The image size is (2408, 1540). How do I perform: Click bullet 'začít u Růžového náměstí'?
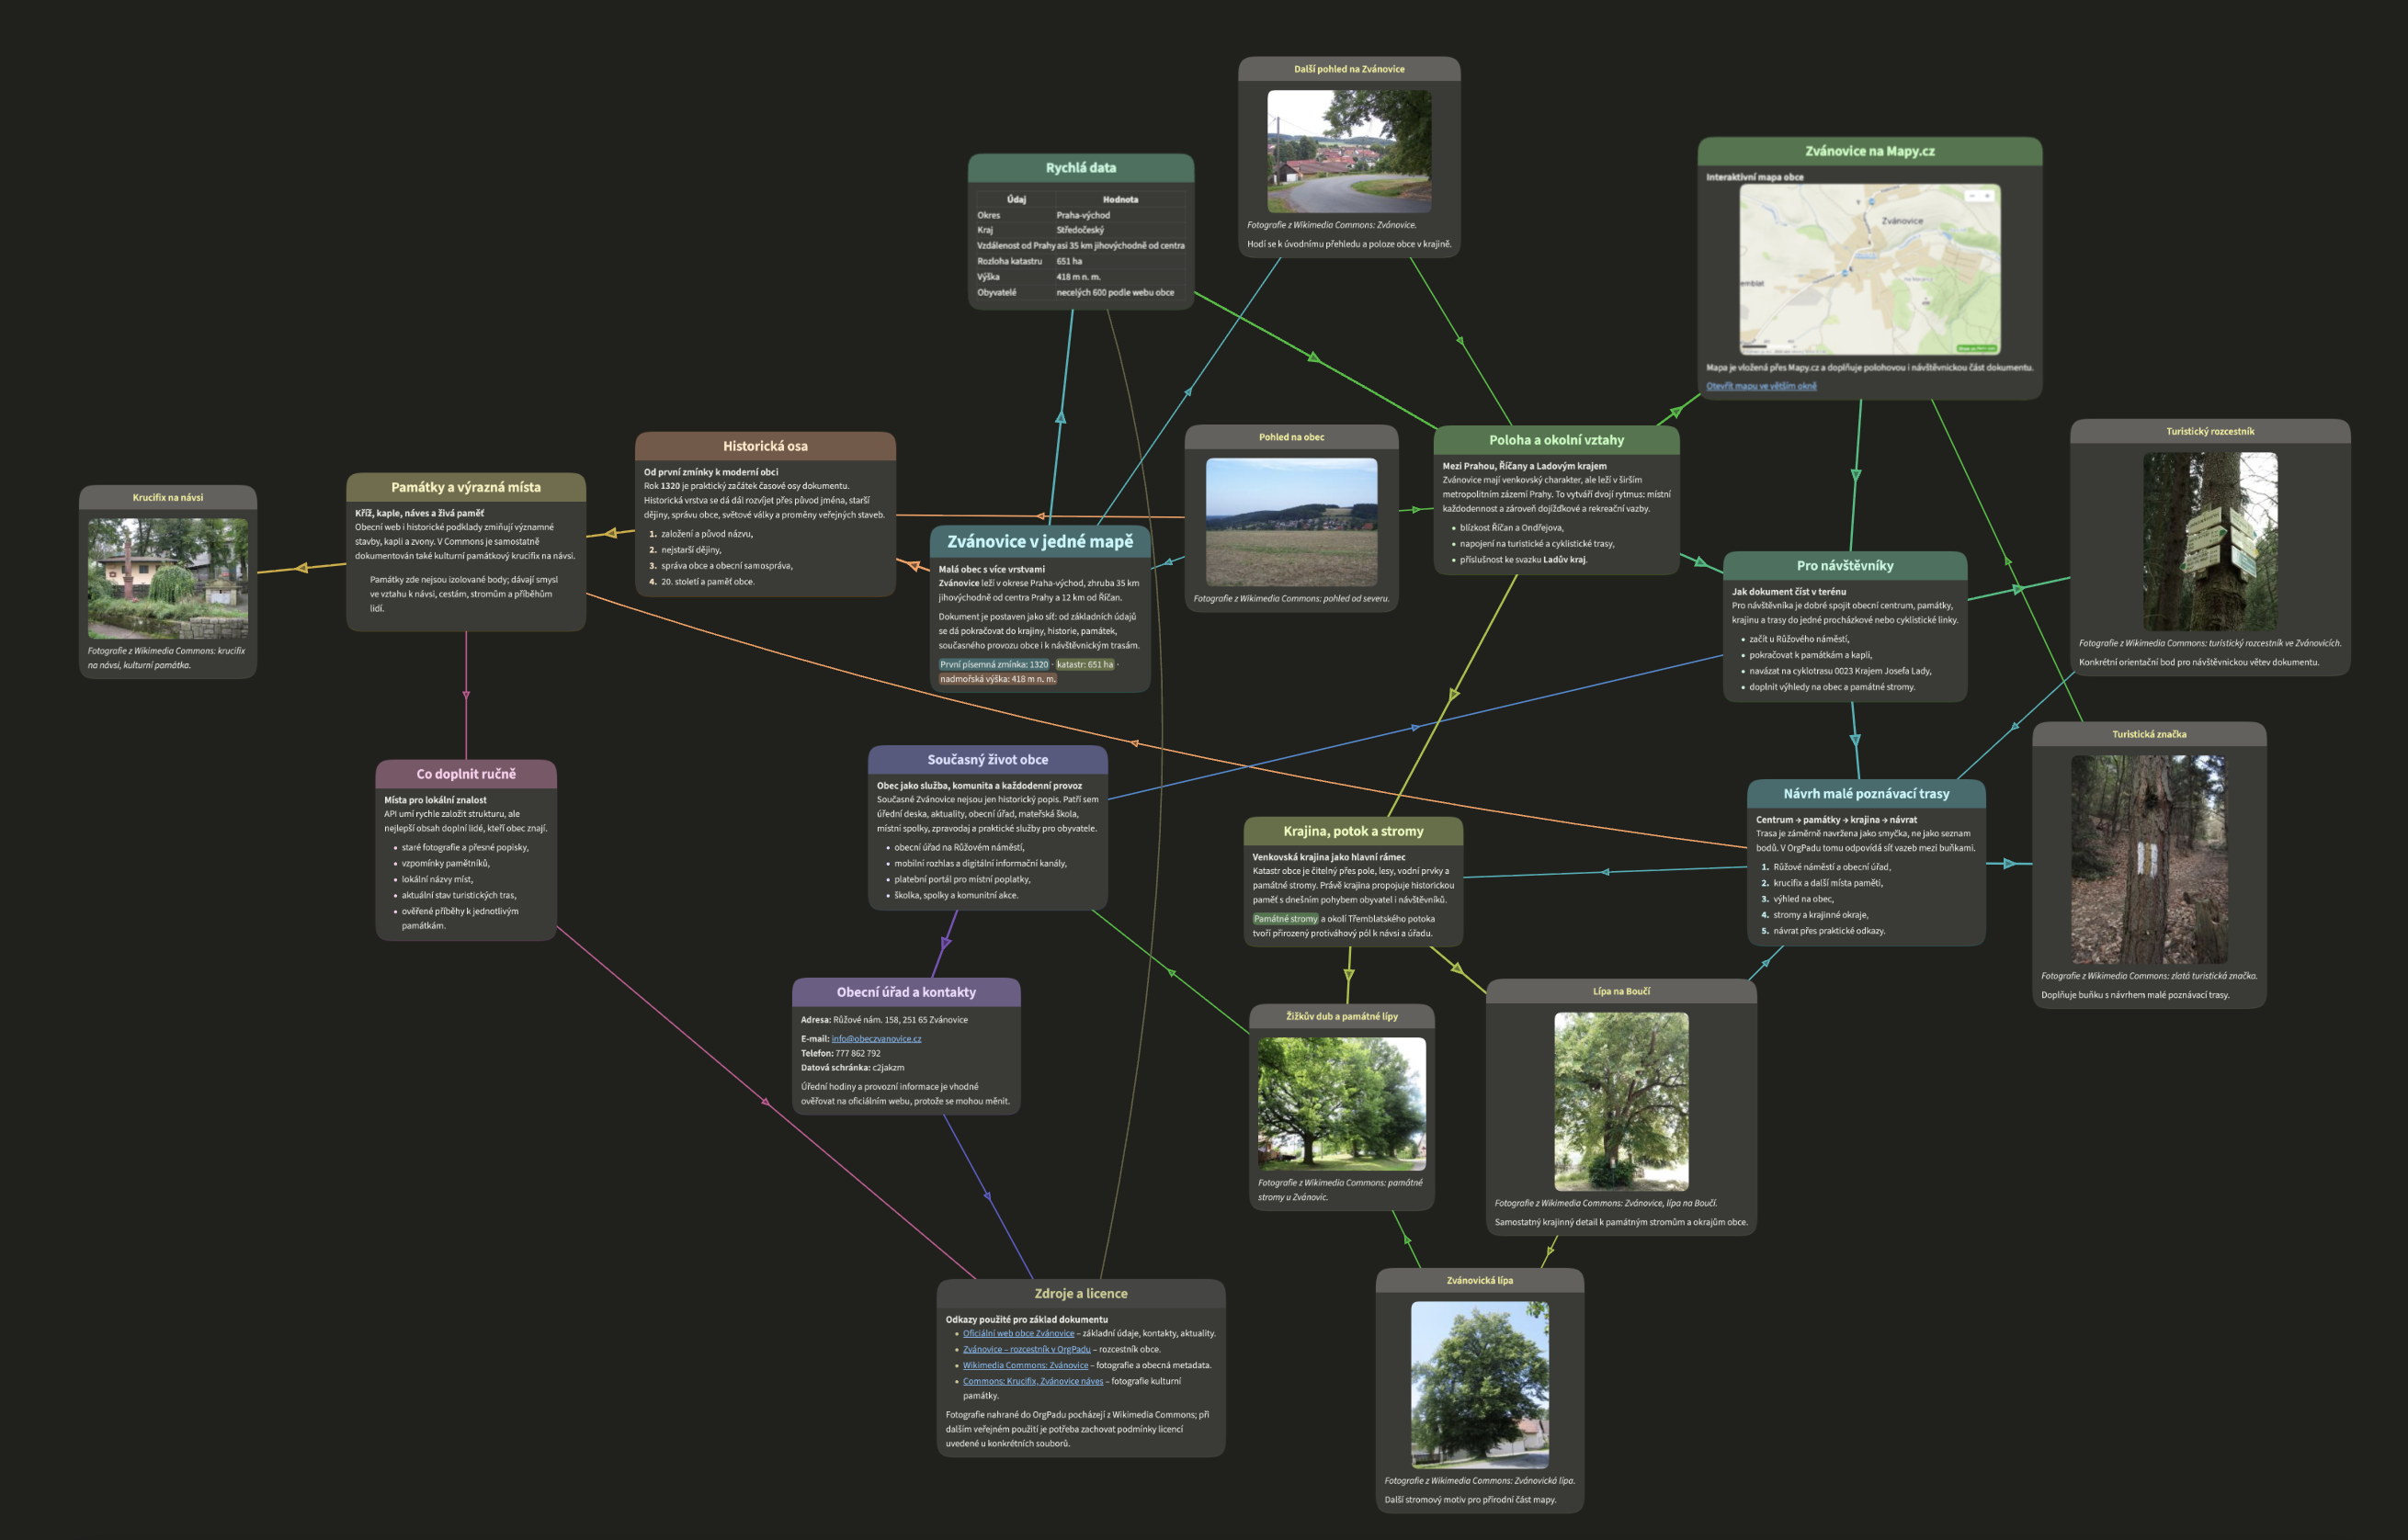1799,639
